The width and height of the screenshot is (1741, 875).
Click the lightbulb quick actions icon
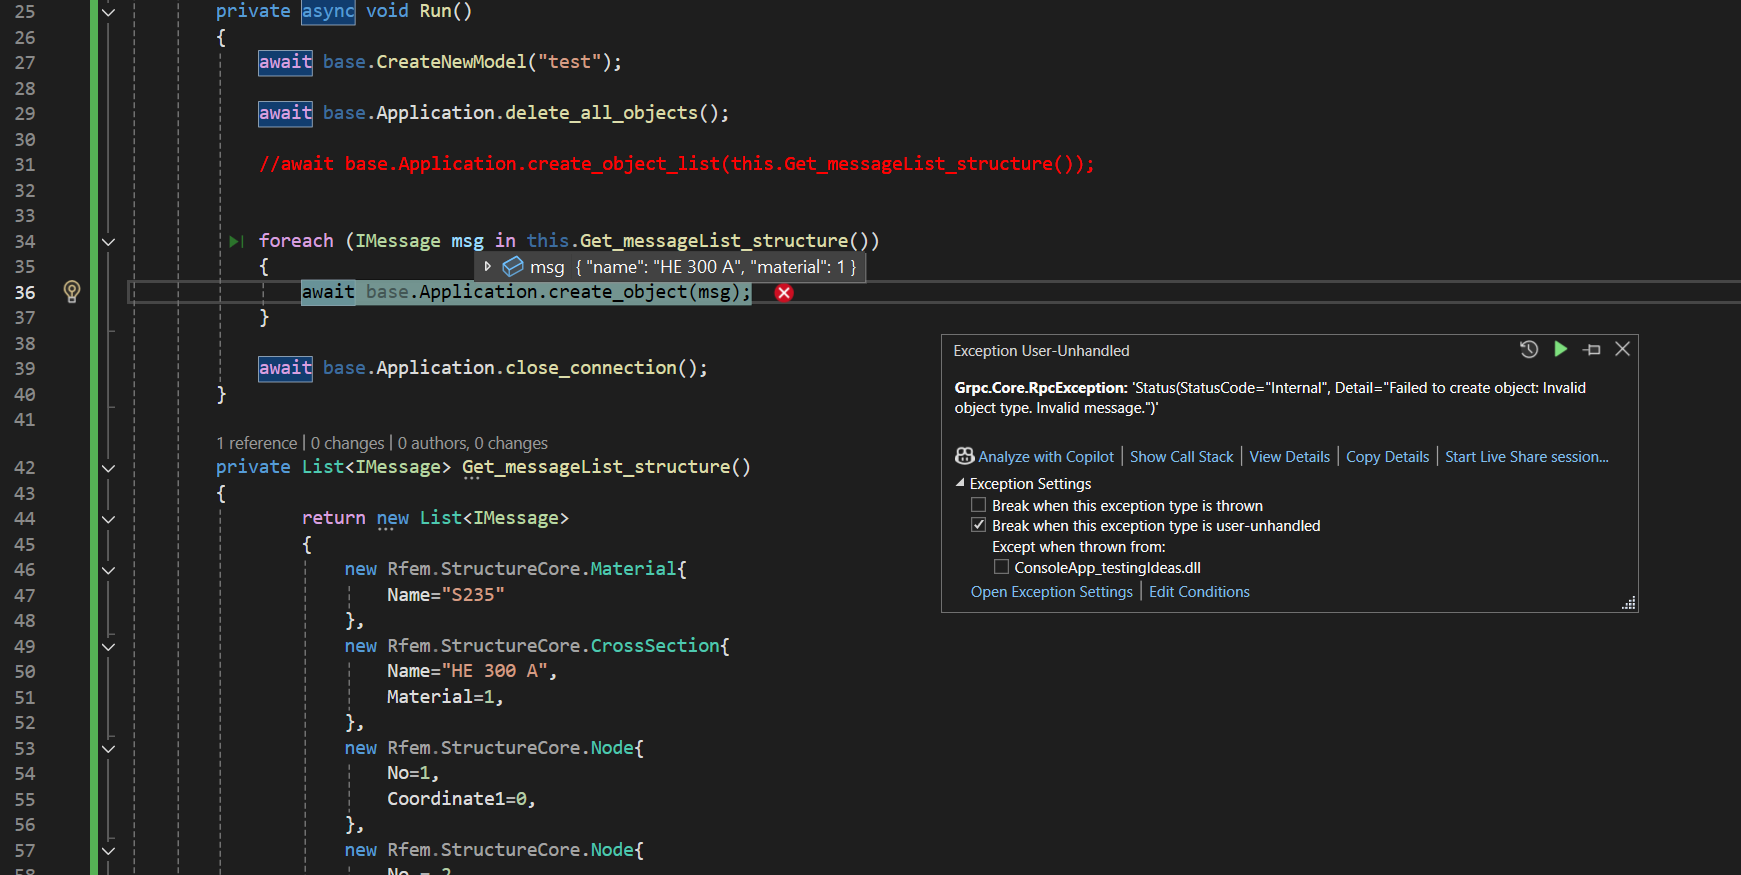71,291
